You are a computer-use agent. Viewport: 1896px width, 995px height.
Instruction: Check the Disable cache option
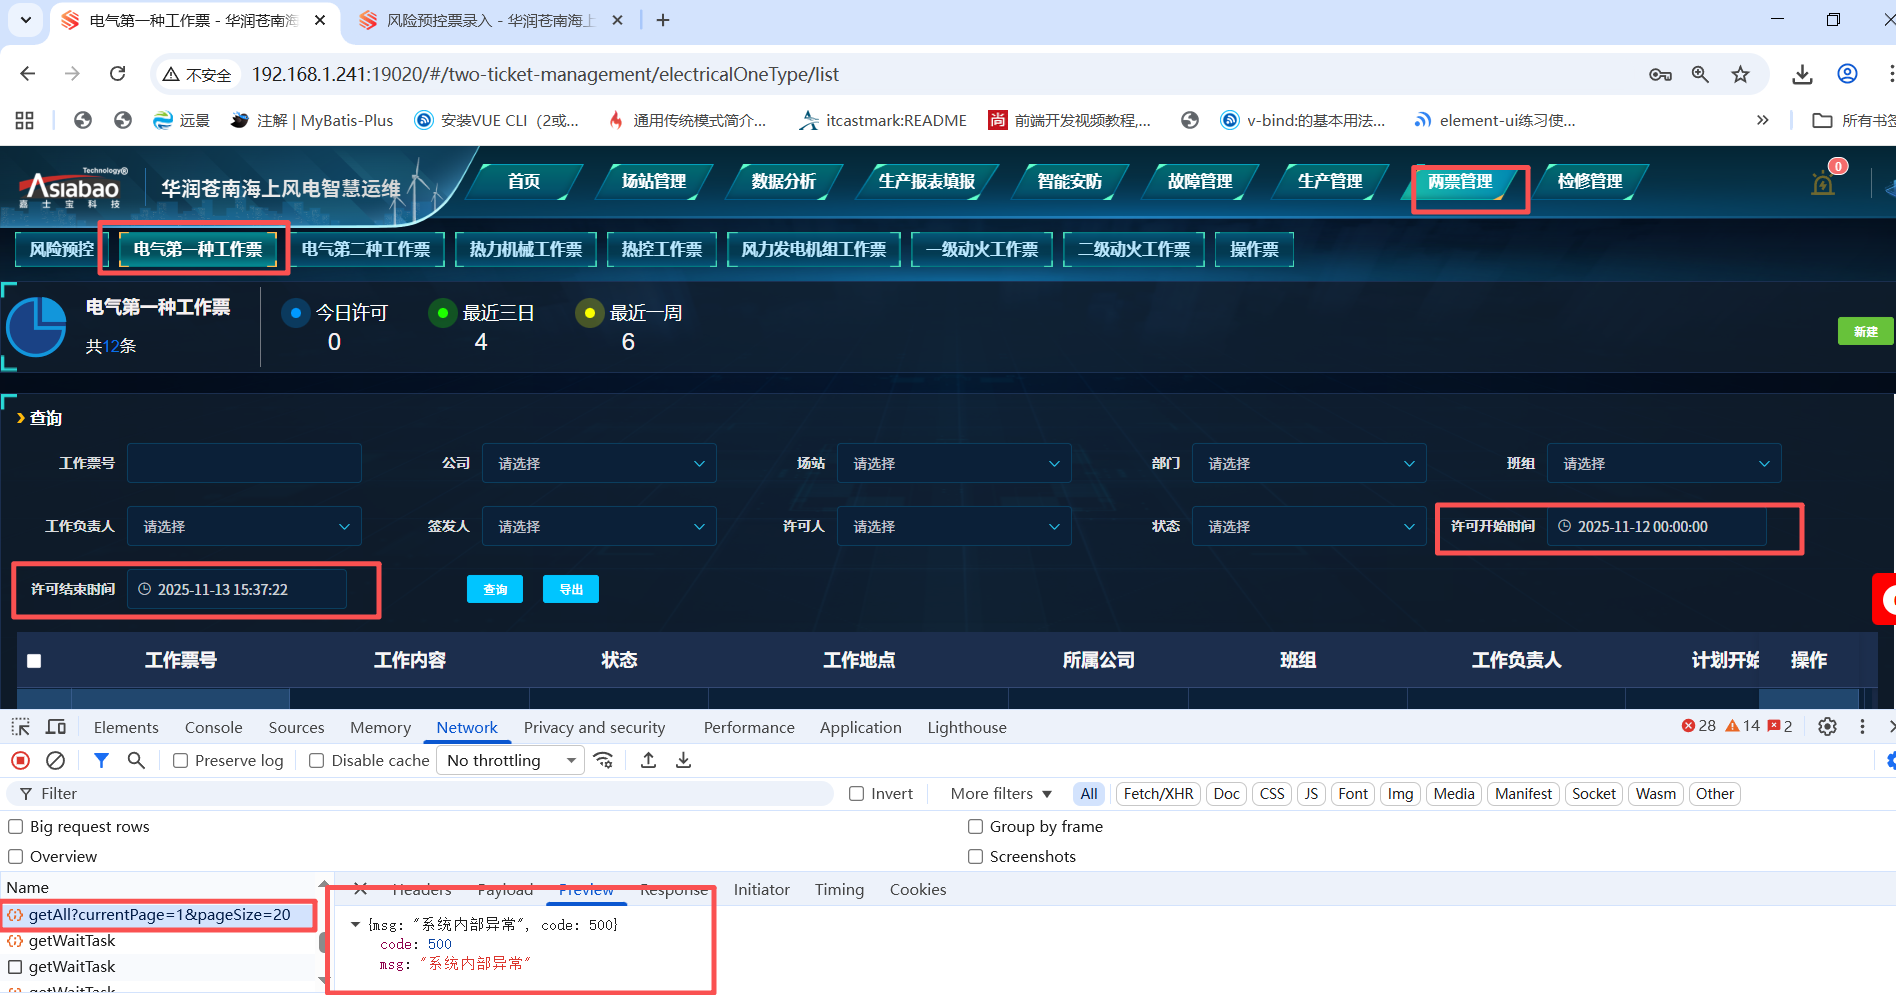(x=317, y=761)
